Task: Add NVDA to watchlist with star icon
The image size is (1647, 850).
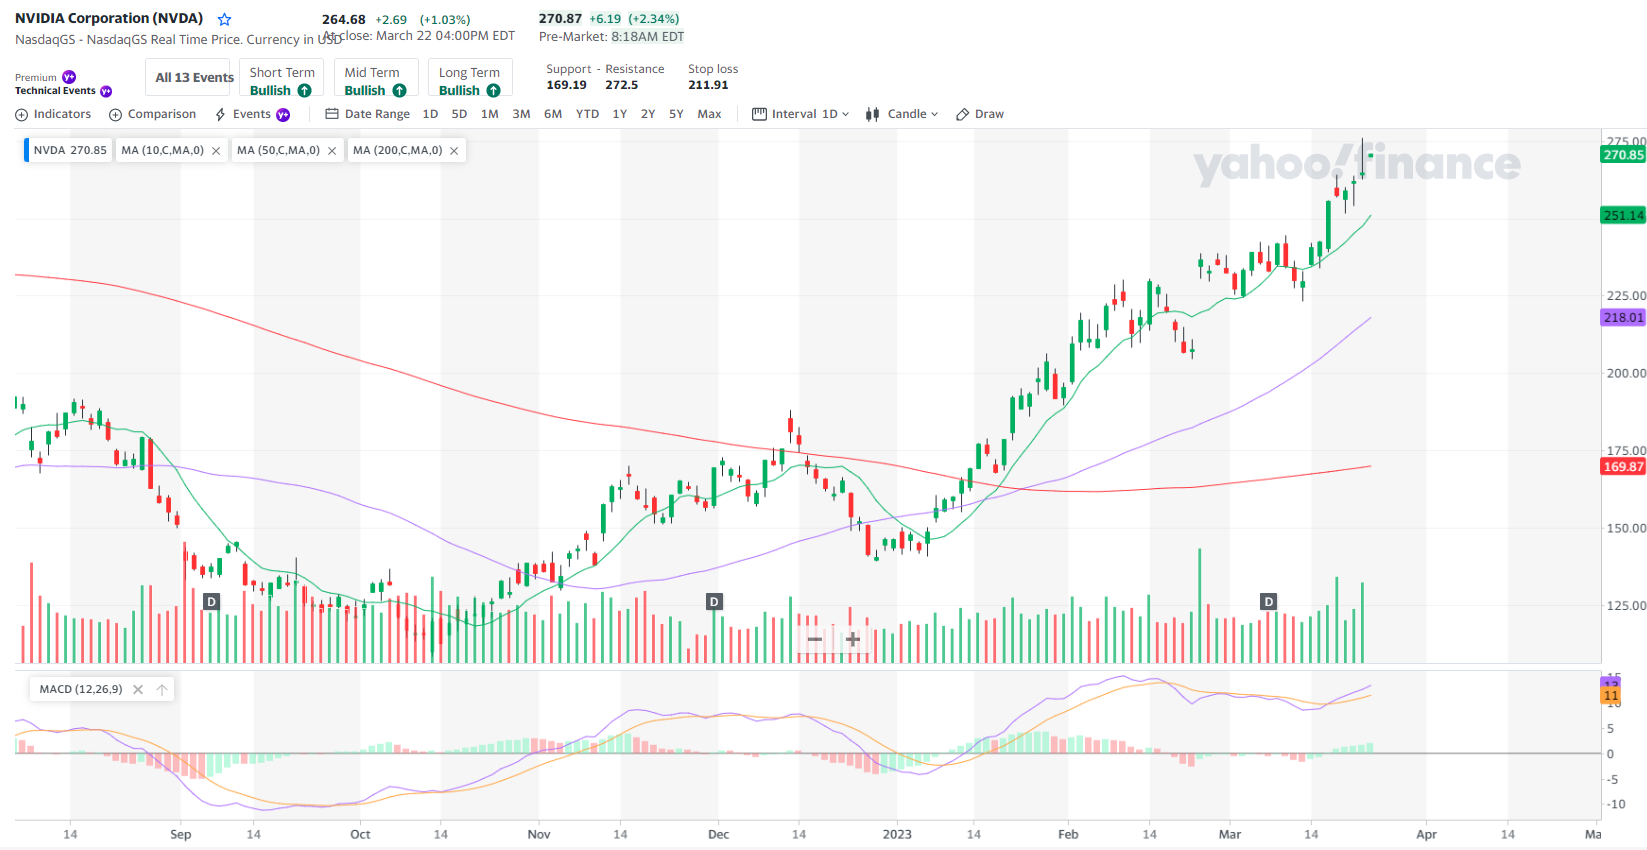Action: [225, 19]
